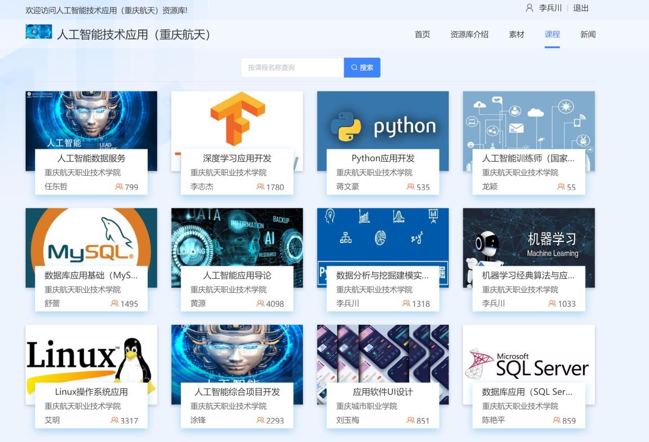The width and height of the screenshot is (649, 442).
Task: Click the enrollment icon beside 859
Action: pos(557,420)
